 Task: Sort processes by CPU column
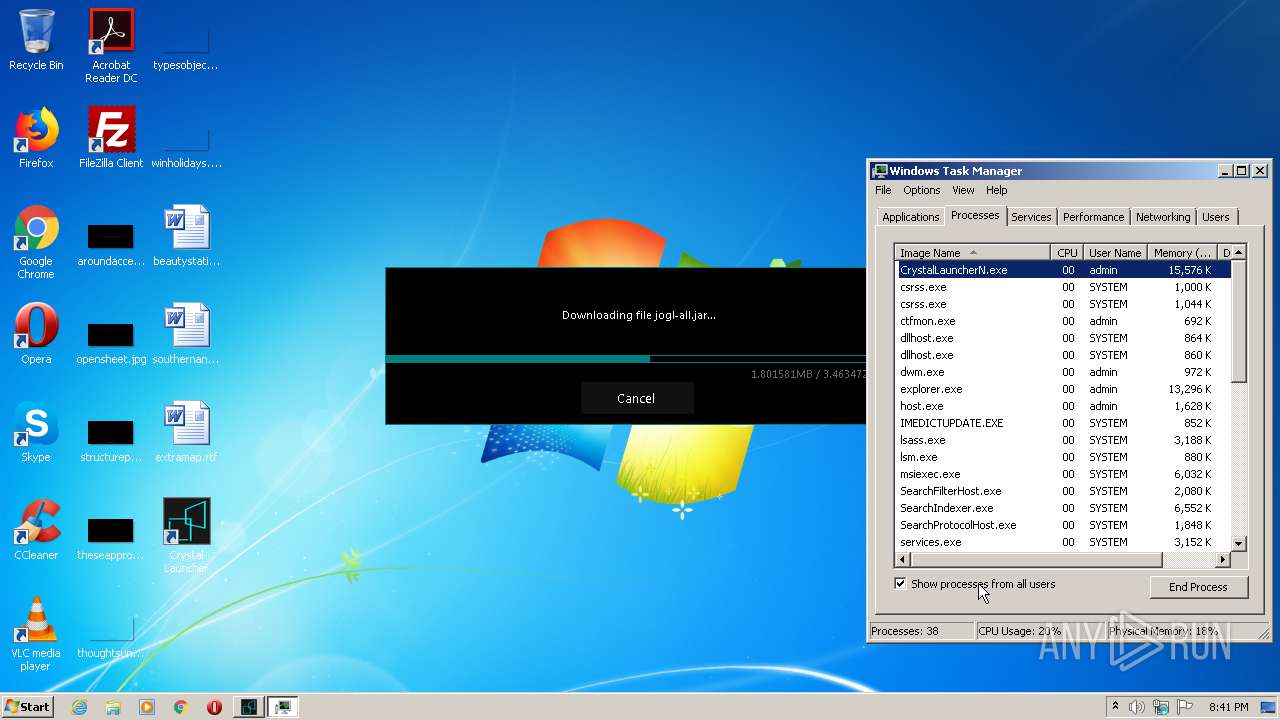1067,253
